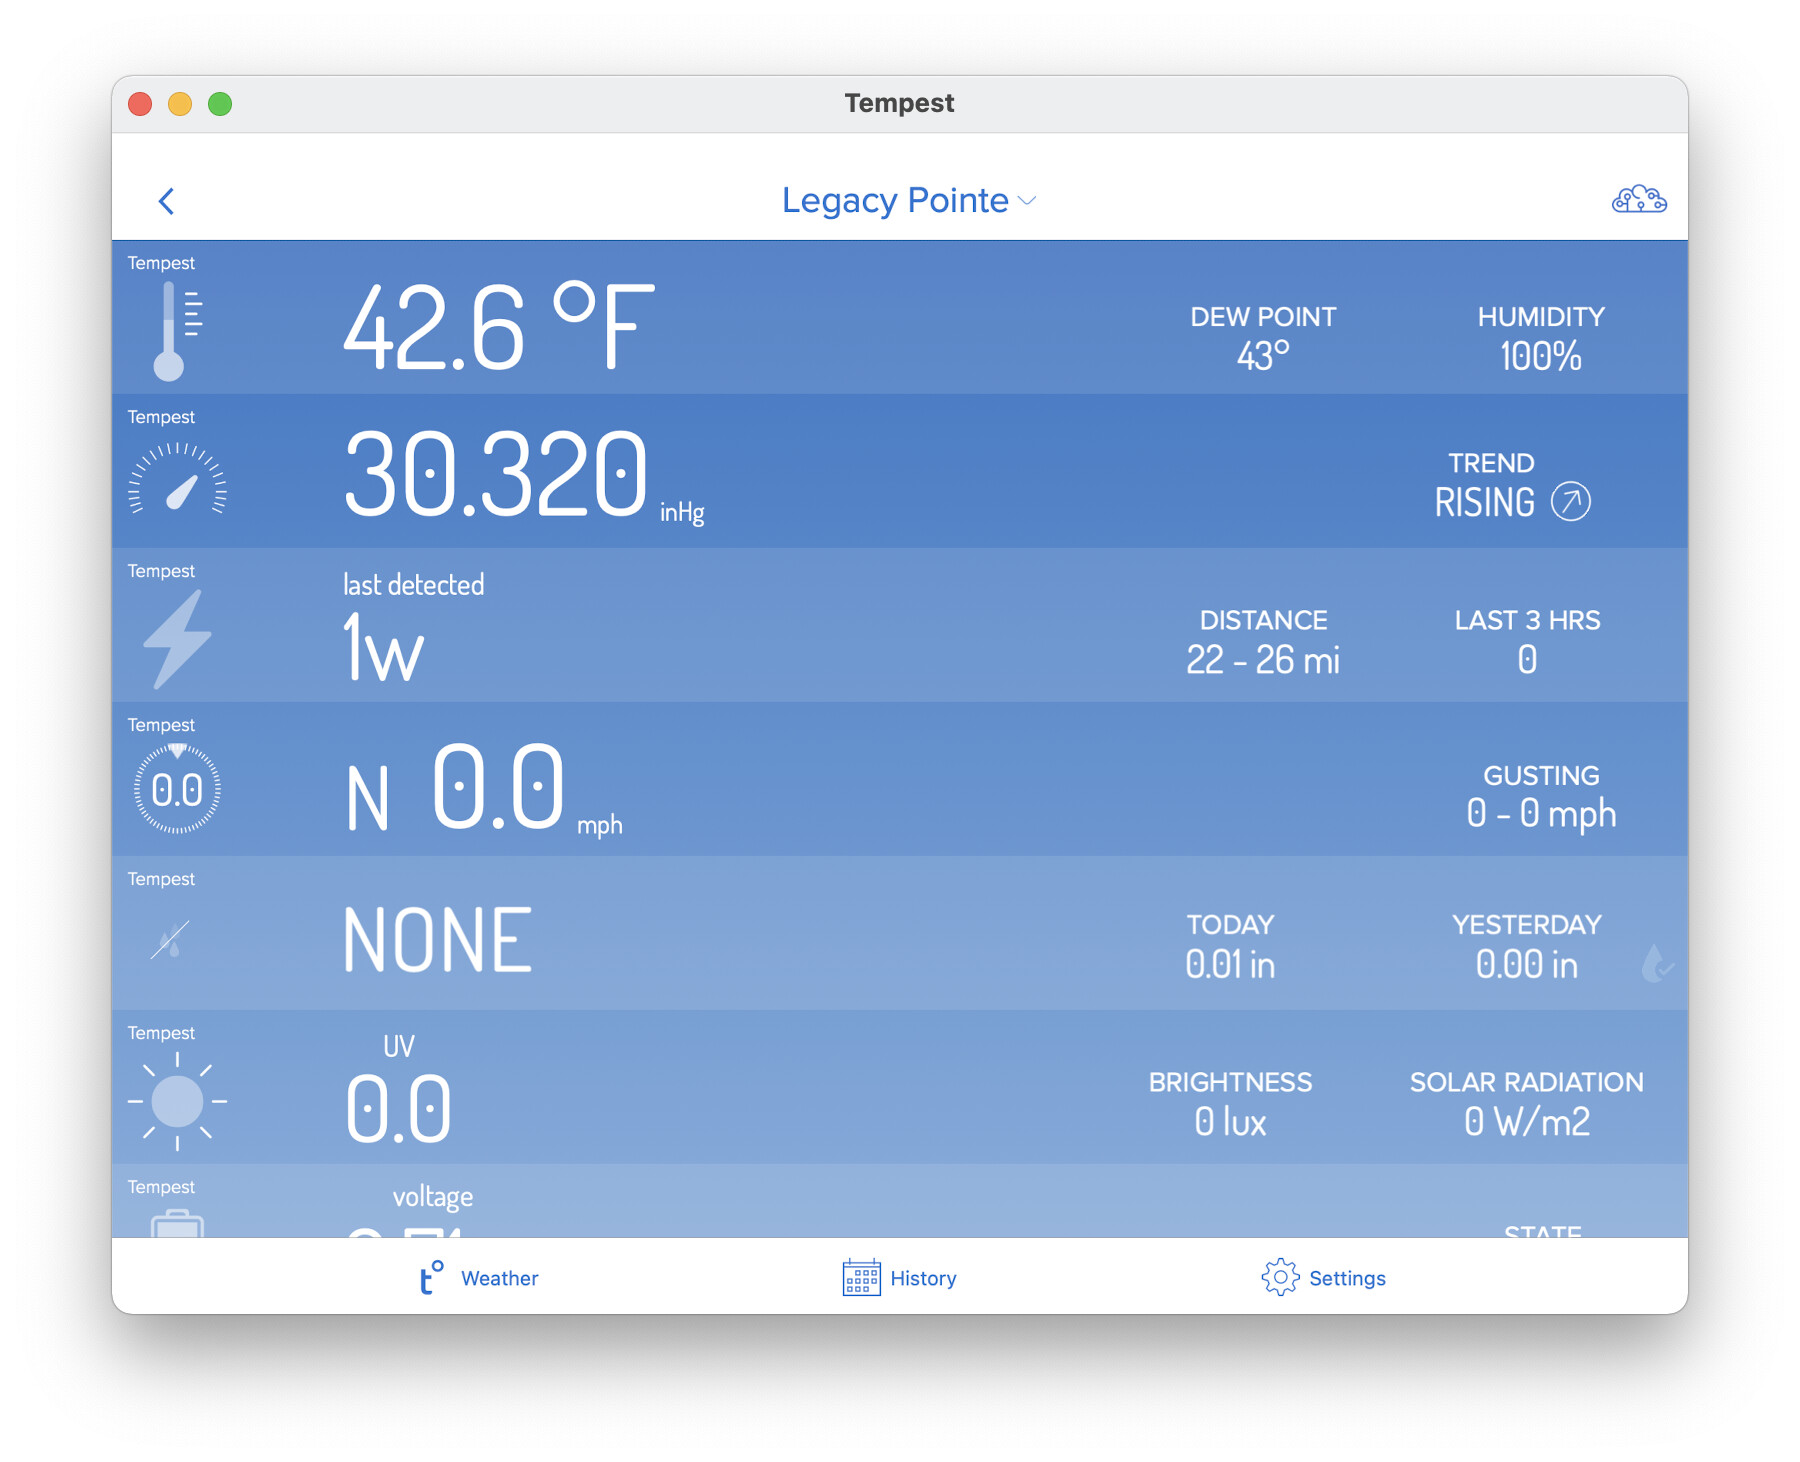
Task: Select the lightning Distance 22 - 26 mi
Action: [1263, 642]
